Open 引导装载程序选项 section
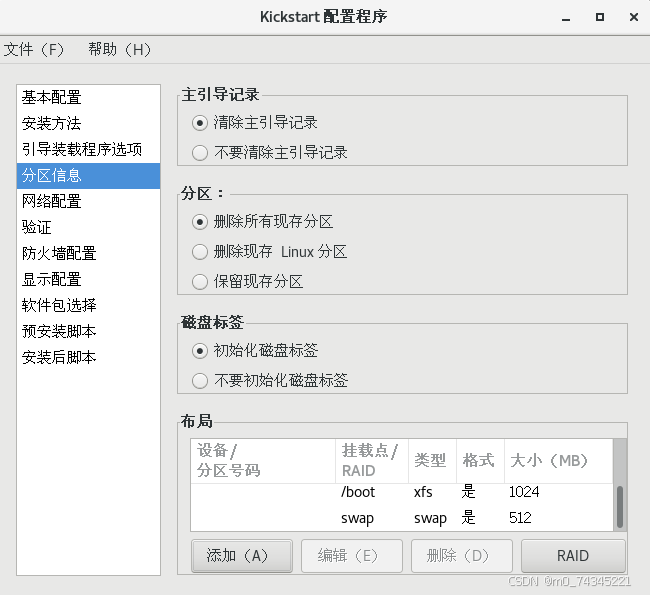 (x=88, y=149)
